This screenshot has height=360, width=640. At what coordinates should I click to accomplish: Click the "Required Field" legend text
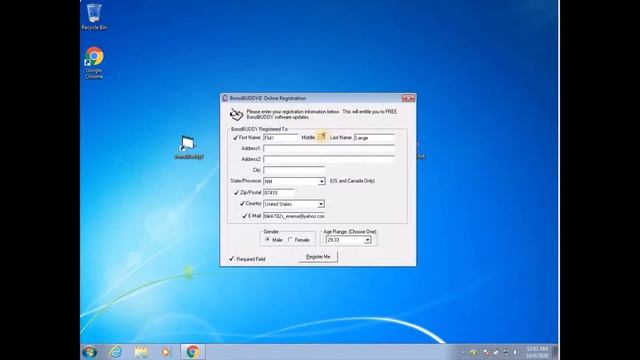coord(251,259)
